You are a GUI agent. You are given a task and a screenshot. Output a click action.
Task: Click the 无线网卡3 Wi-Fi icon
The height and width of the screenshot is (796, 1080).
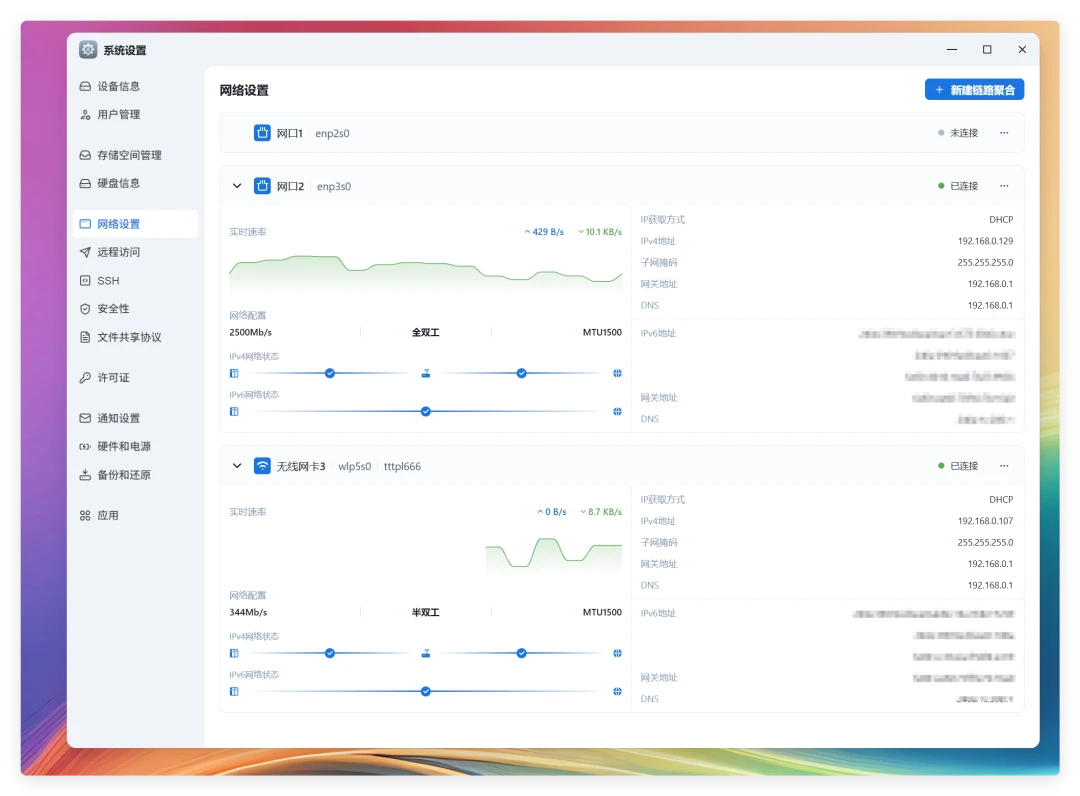pyautogui.click(x=262, y=466)
